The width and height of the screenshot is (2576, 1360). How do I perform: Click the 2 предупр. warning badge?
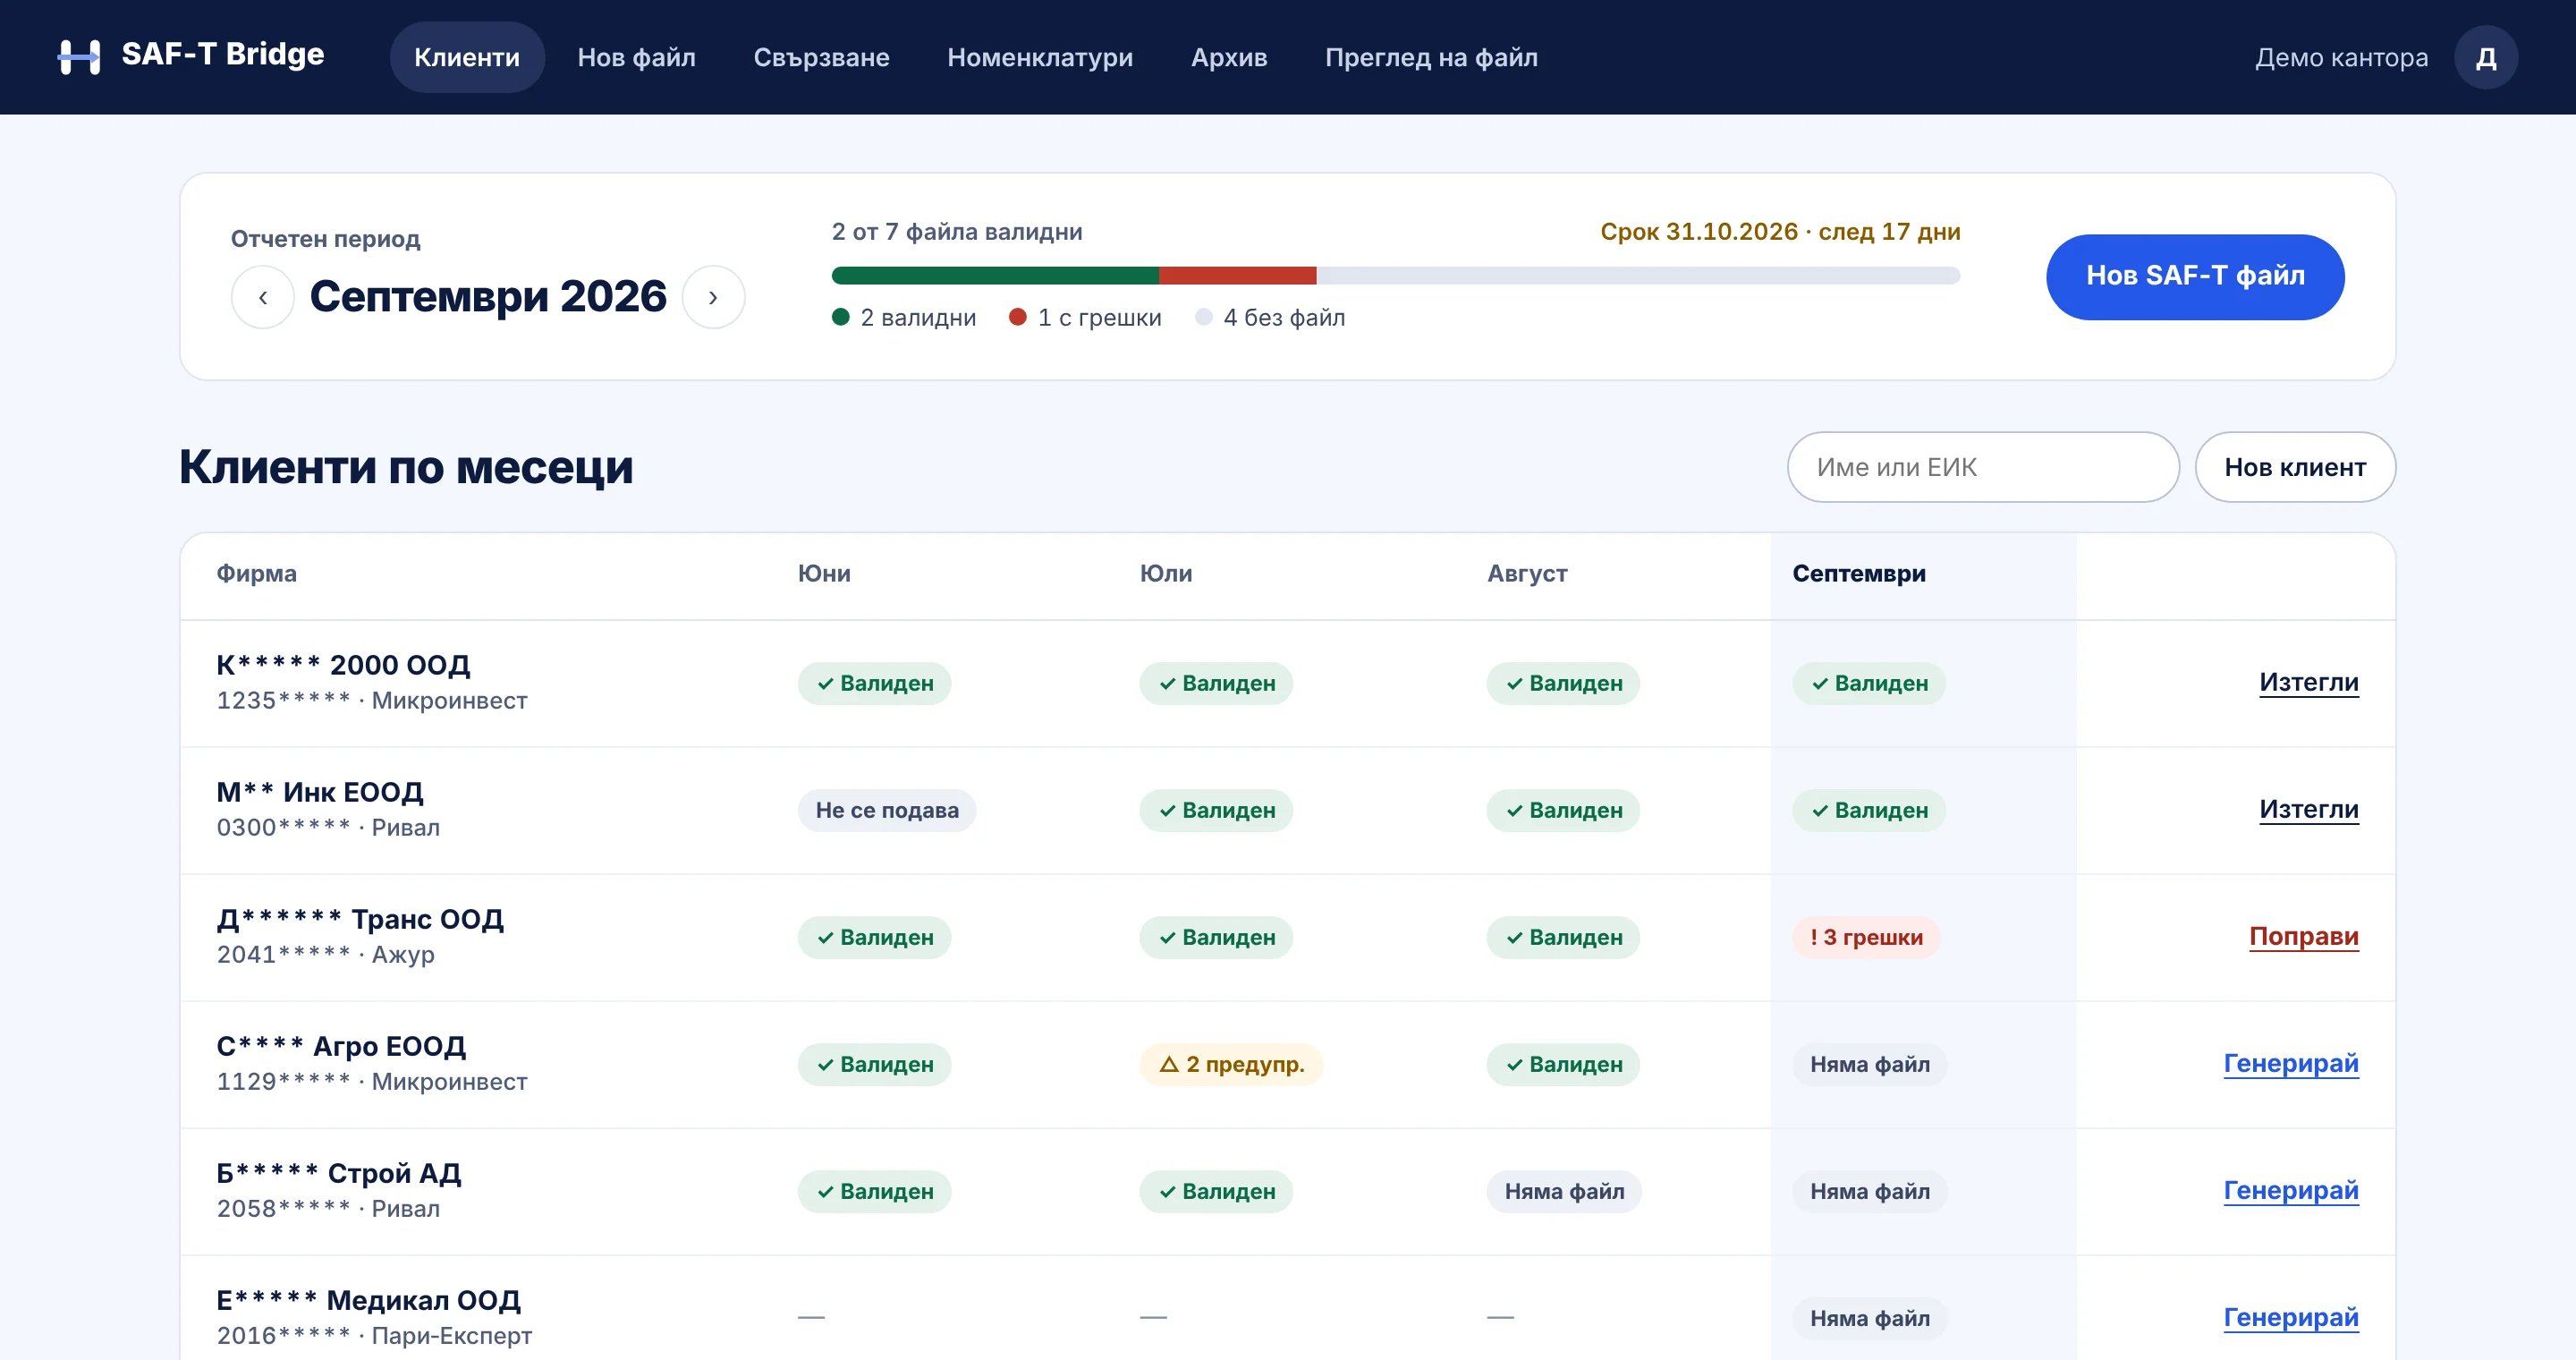click(x=1231, y=1064)
